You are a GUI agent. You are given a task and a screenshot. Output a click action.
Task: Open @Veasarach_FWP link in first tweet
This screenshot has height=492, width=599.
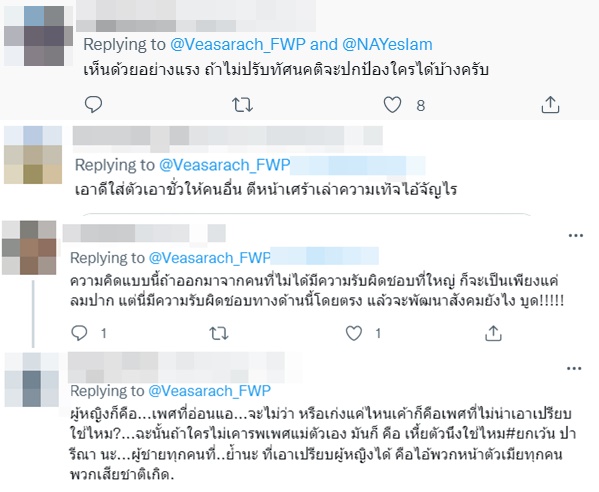pyautogui.click(x=238, y=45)
